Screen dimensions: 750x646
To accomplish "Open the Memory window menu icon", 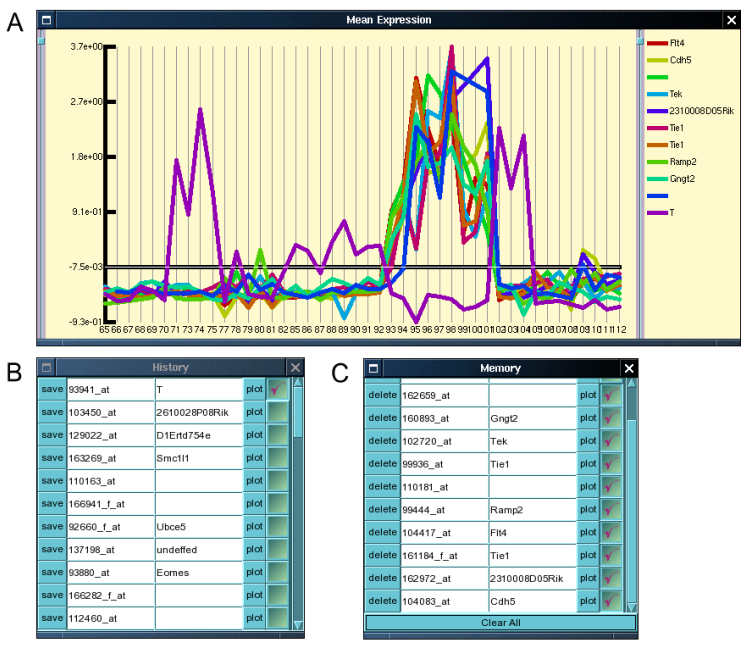I will pyautogui.click(x=372, y=368).
